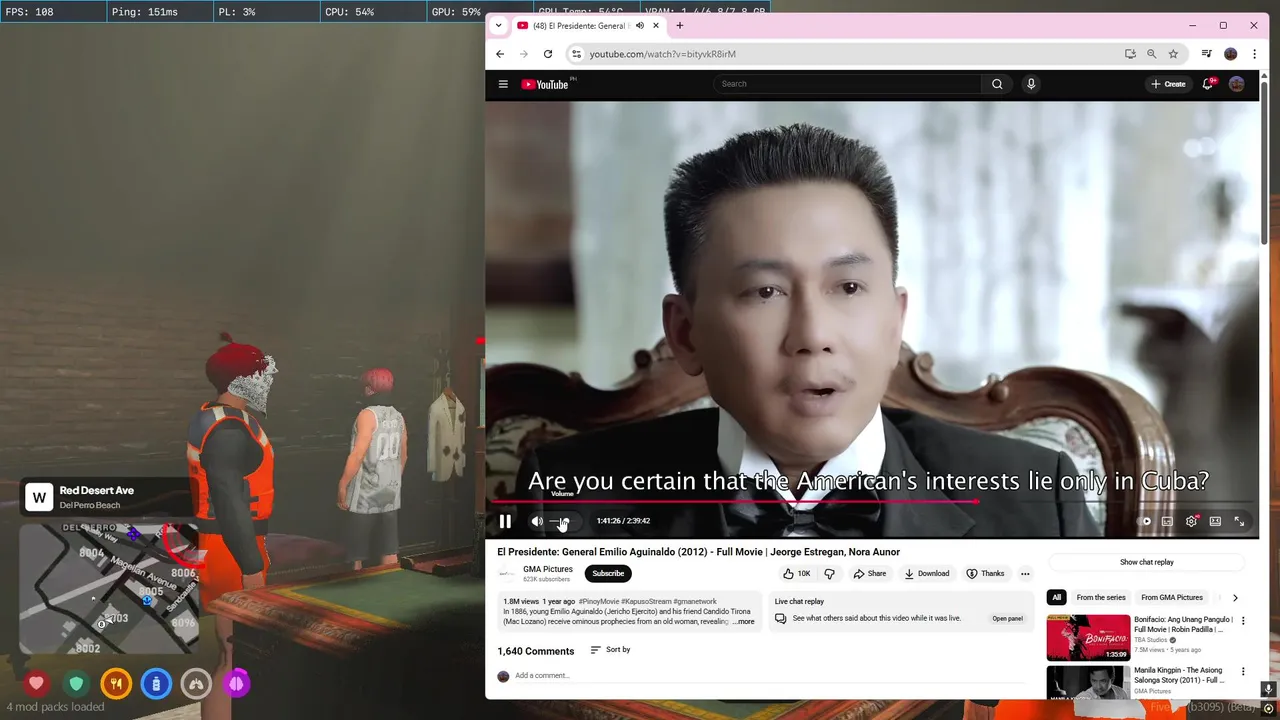Go to the YouTube home logo
The image size is (1280, 720).
(545, 84)
